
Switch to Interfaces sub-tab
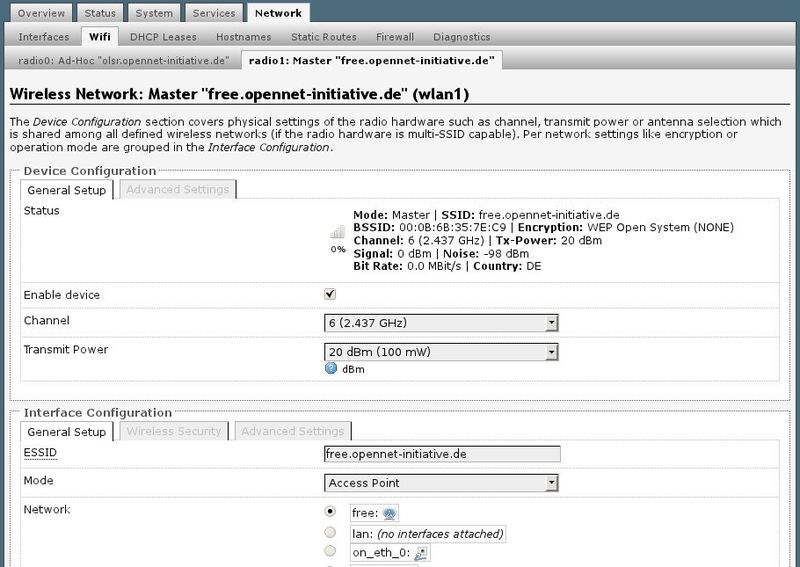point(44,37)
